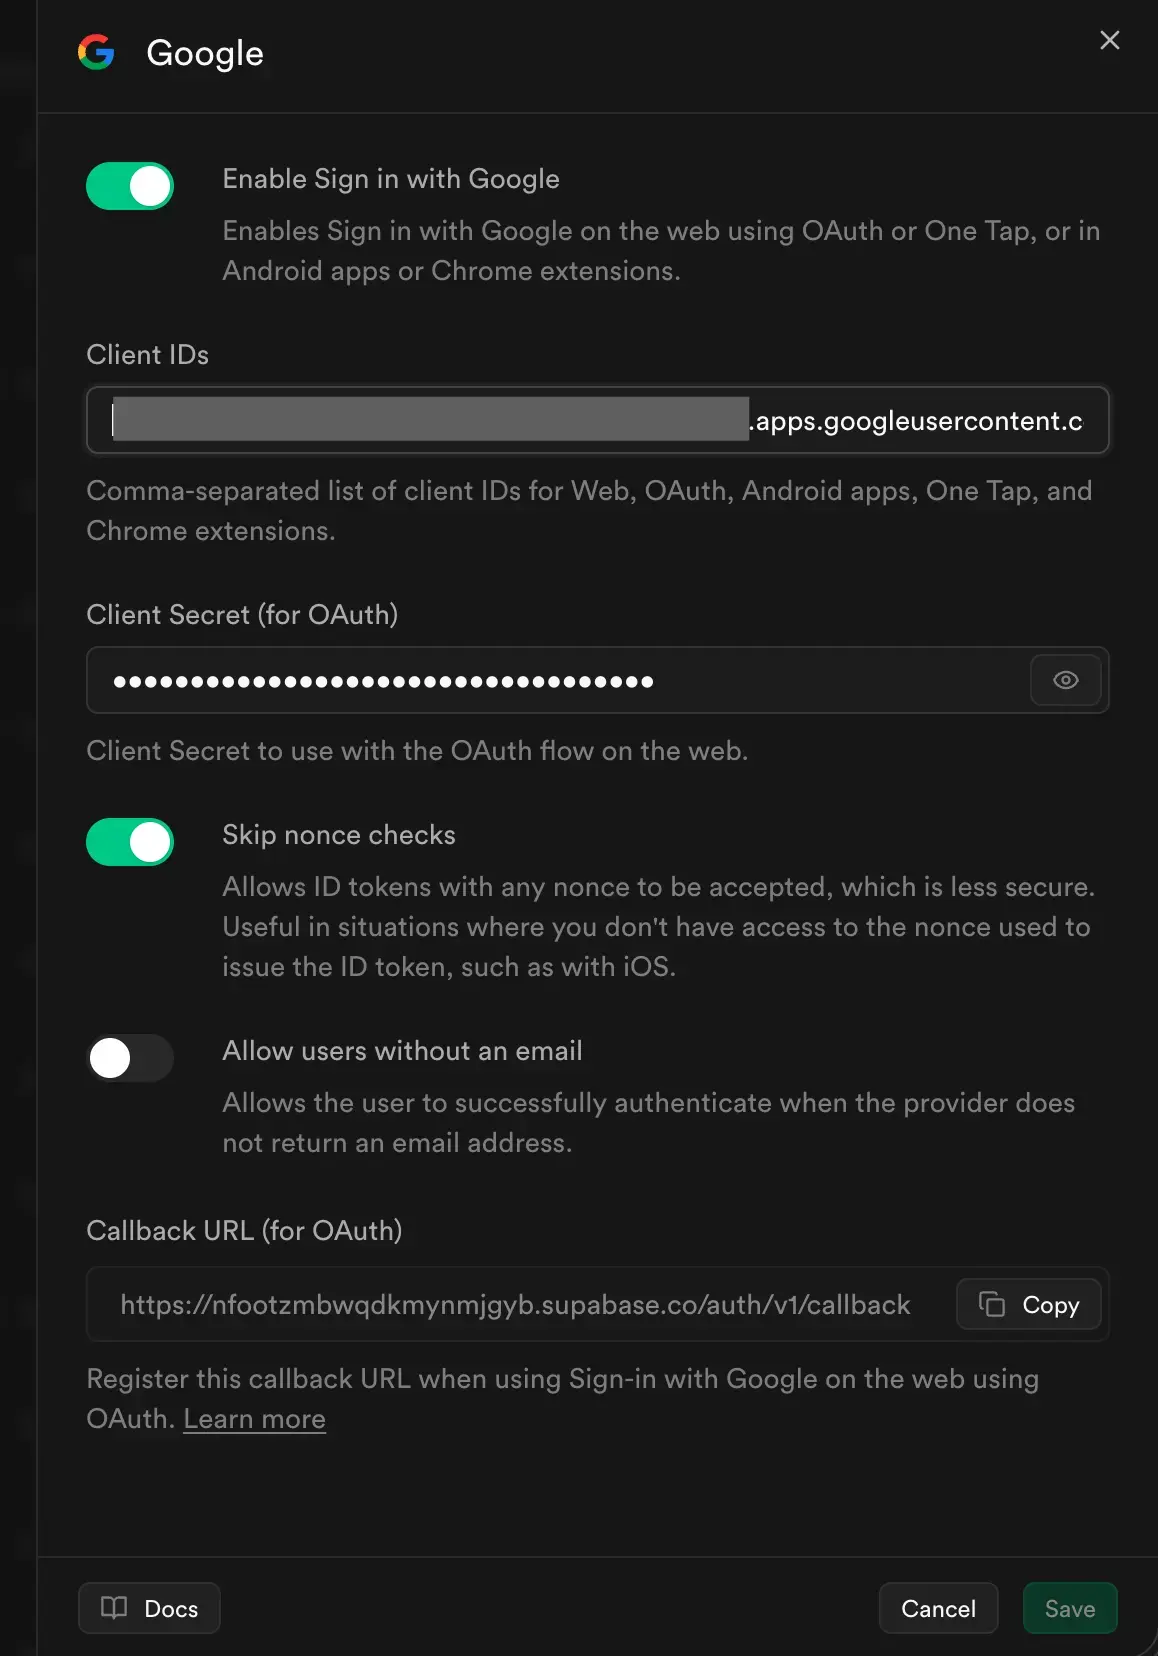Click the "Enable Sign in with Google" label

tap(391, 179)
